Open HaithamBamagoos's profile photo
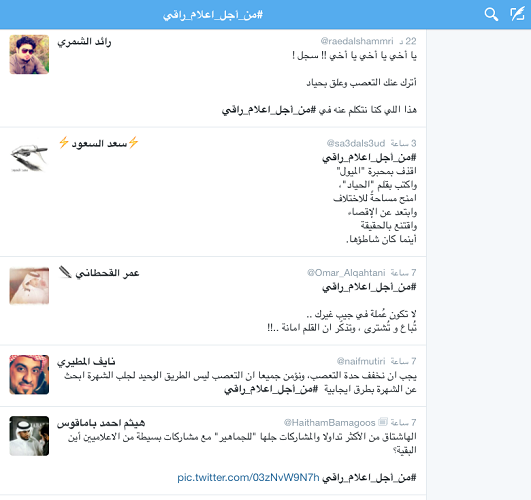 click(x=29, y=436)
